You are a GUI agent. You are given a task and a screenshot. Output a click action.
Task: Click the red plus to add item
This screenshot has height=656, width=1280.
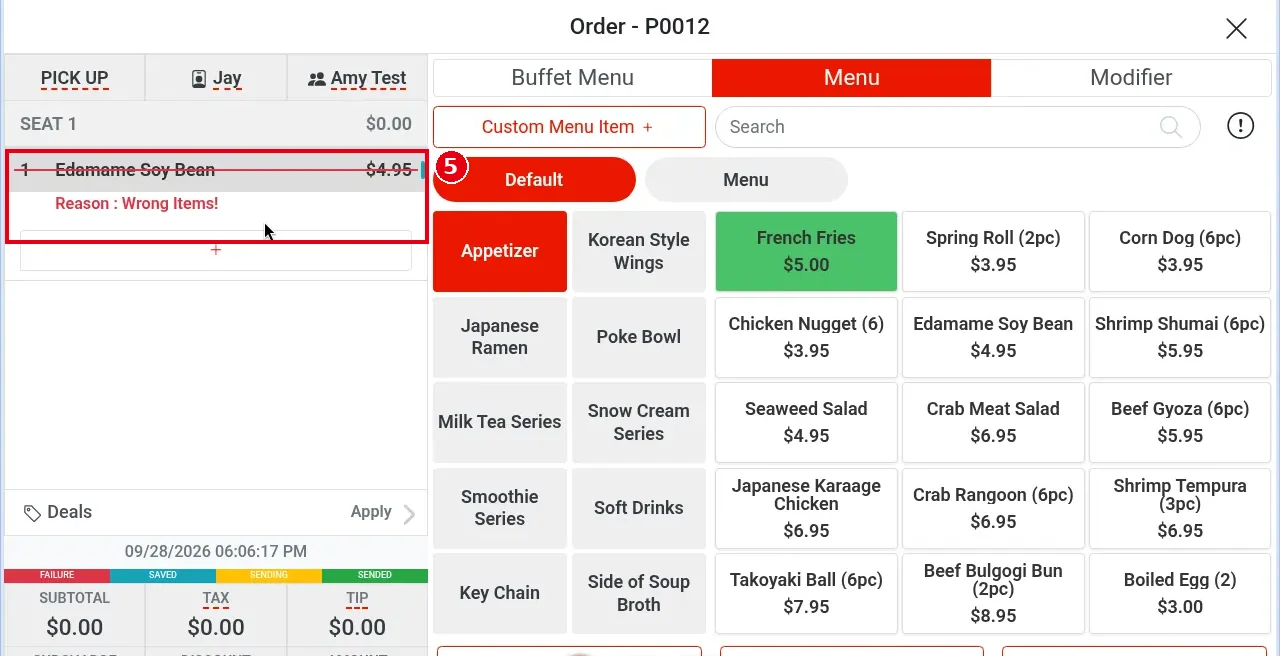(x=216, y=250)
